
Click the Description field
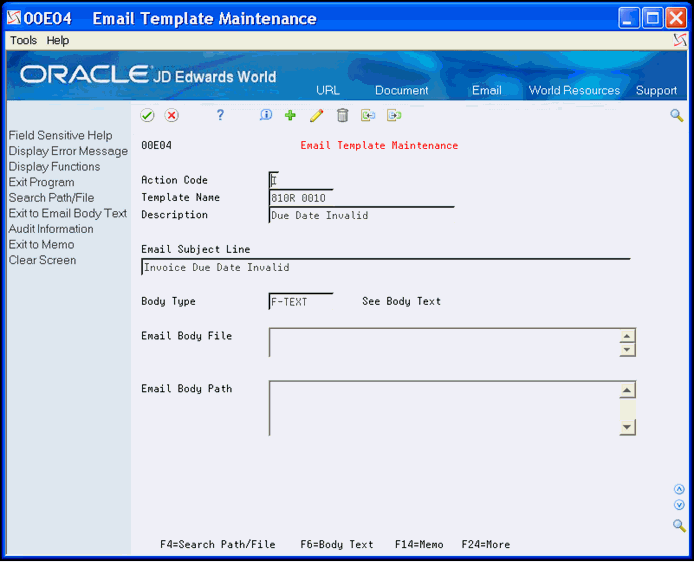click(x=362, y=215)
